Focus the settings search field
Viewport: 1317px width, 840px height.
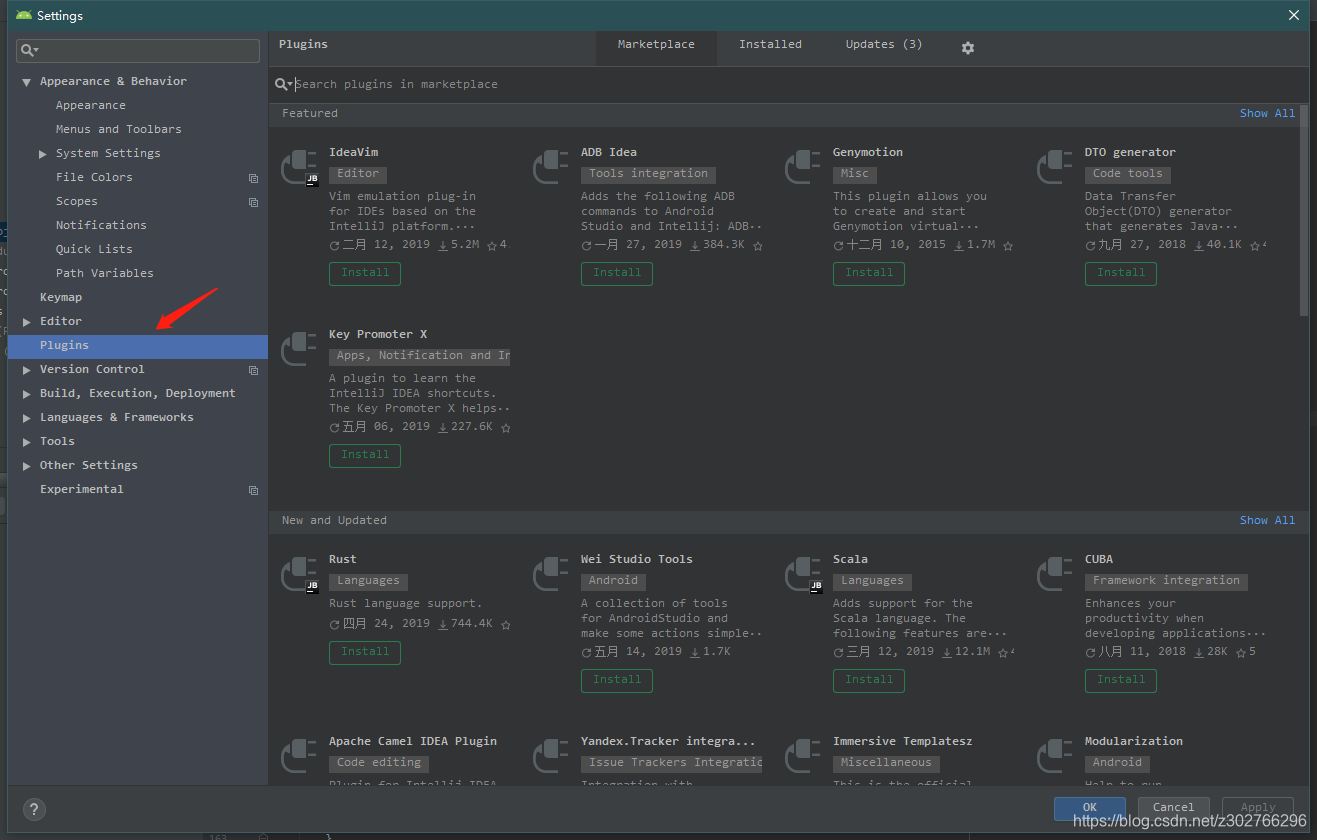pos(138,51)
